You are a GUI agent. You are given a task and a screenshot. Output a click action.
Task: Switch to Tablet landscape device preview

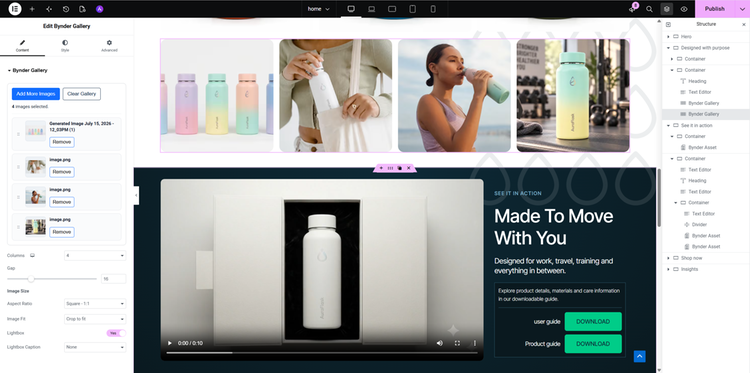pos(392,9)
